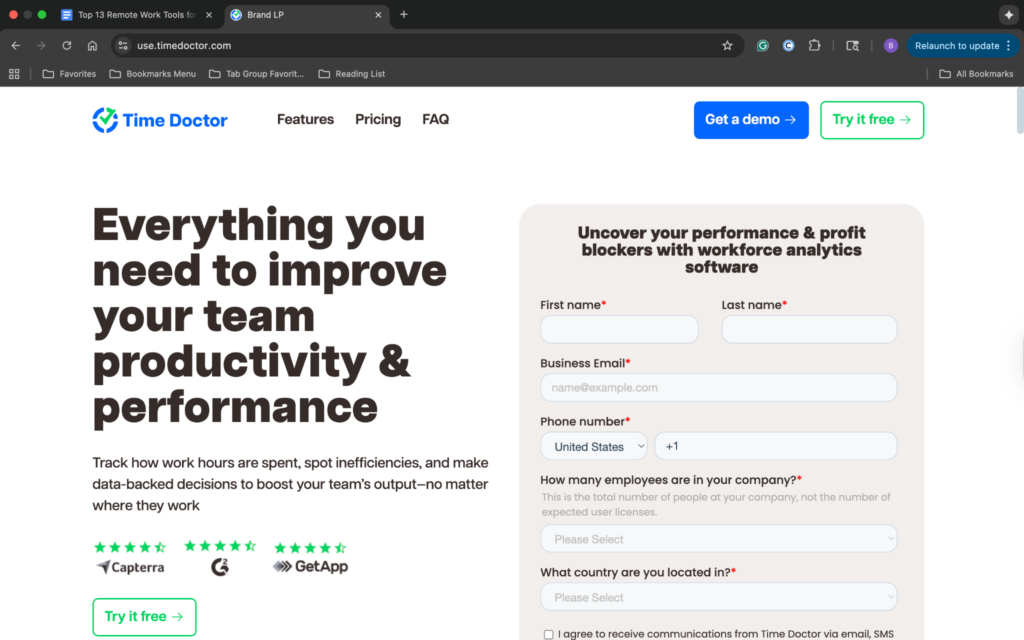Open the Extensions puzzle icon
The height and width of the screenshot is (640, 1024).
(x=814, y=46)
